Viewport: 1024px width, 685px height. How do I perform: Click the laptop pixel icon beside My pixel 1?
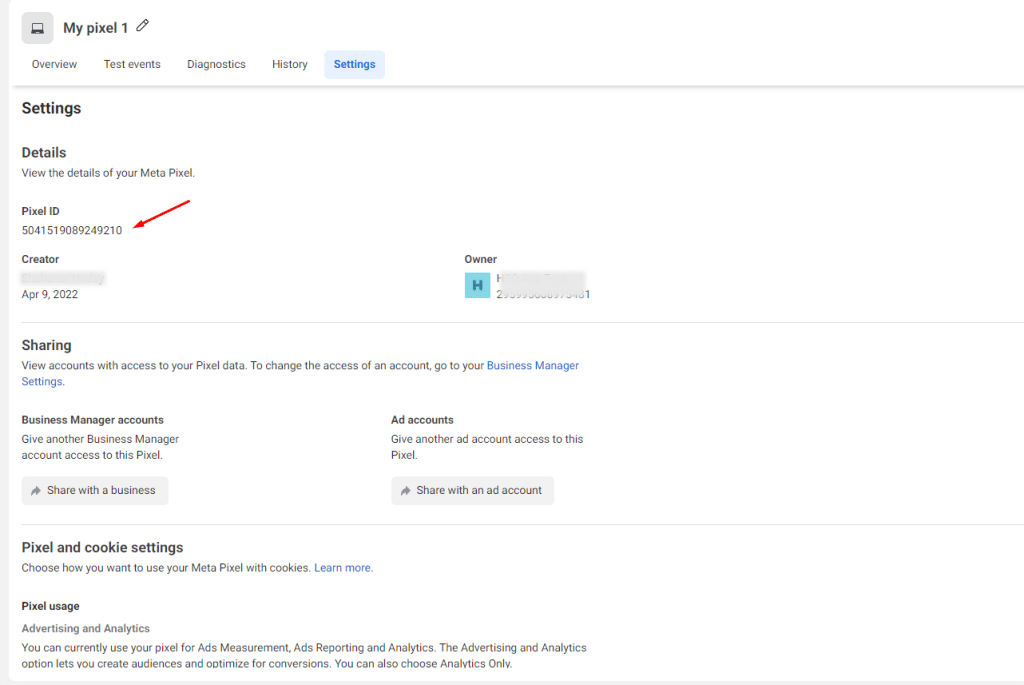(37, 28)
